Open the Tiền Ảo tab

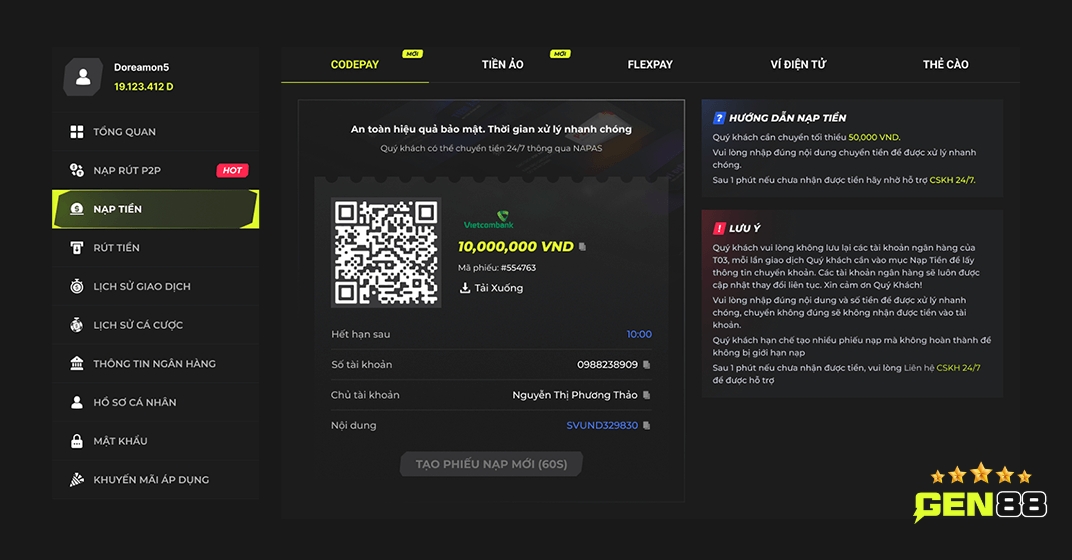(502, 64)
